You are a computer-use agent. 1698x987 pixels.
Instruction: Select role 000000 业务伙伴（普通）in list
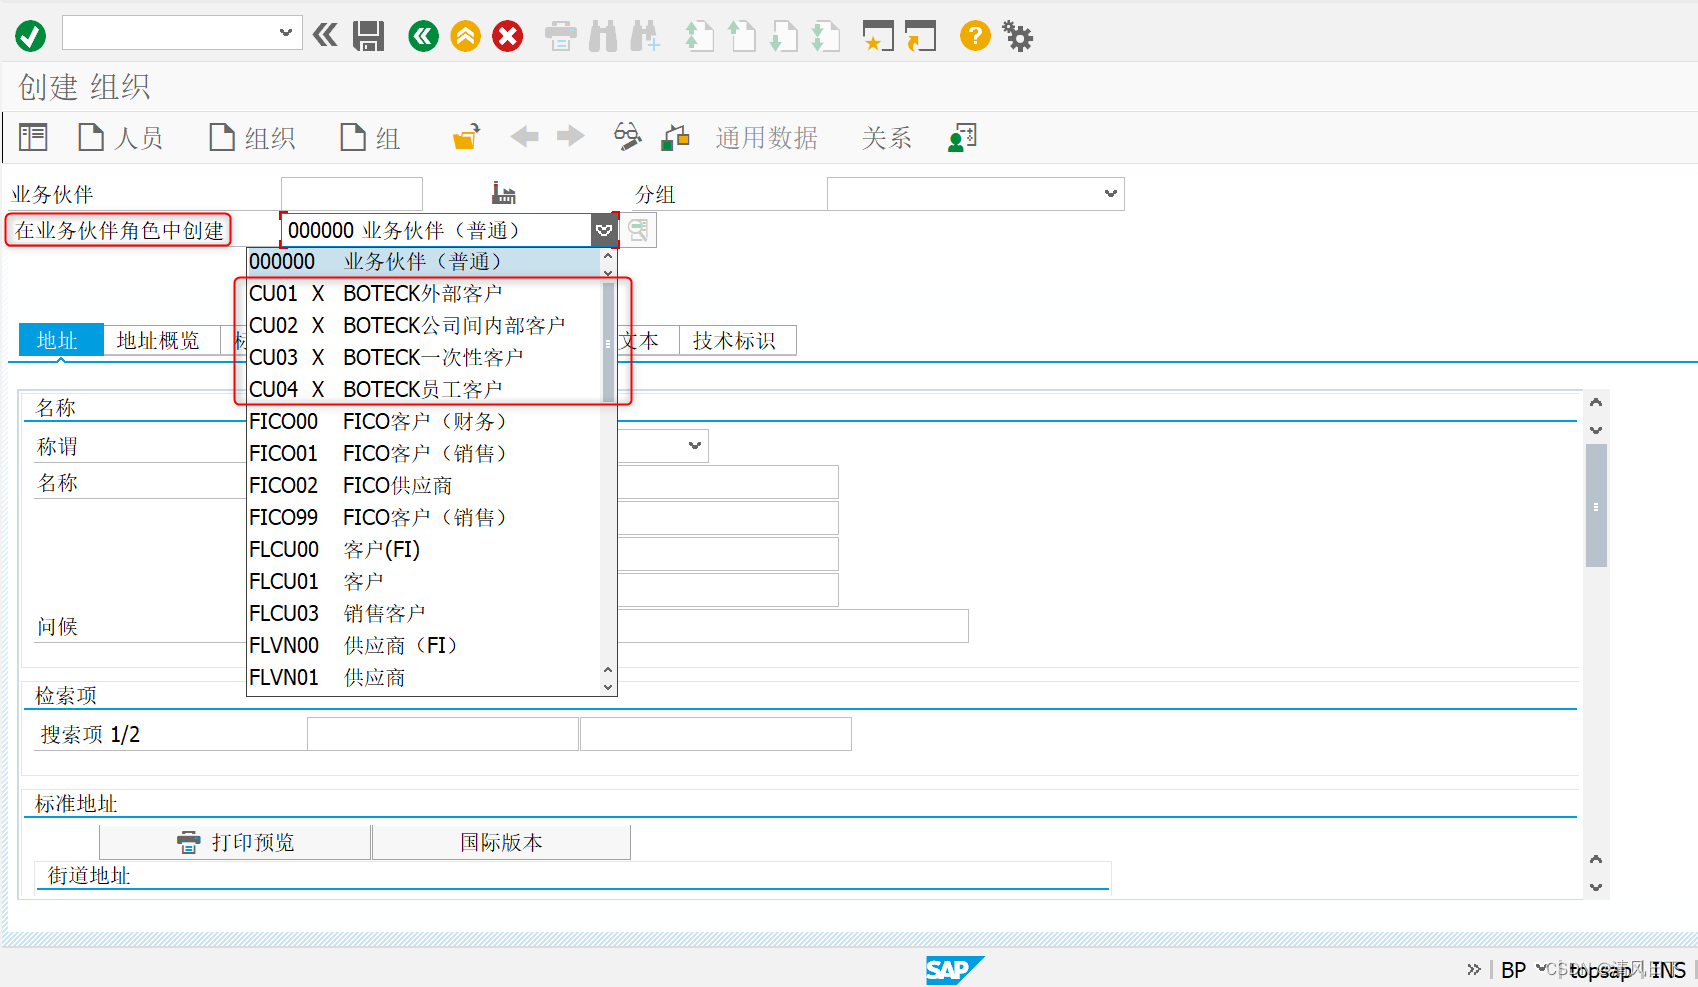[424, 262]
